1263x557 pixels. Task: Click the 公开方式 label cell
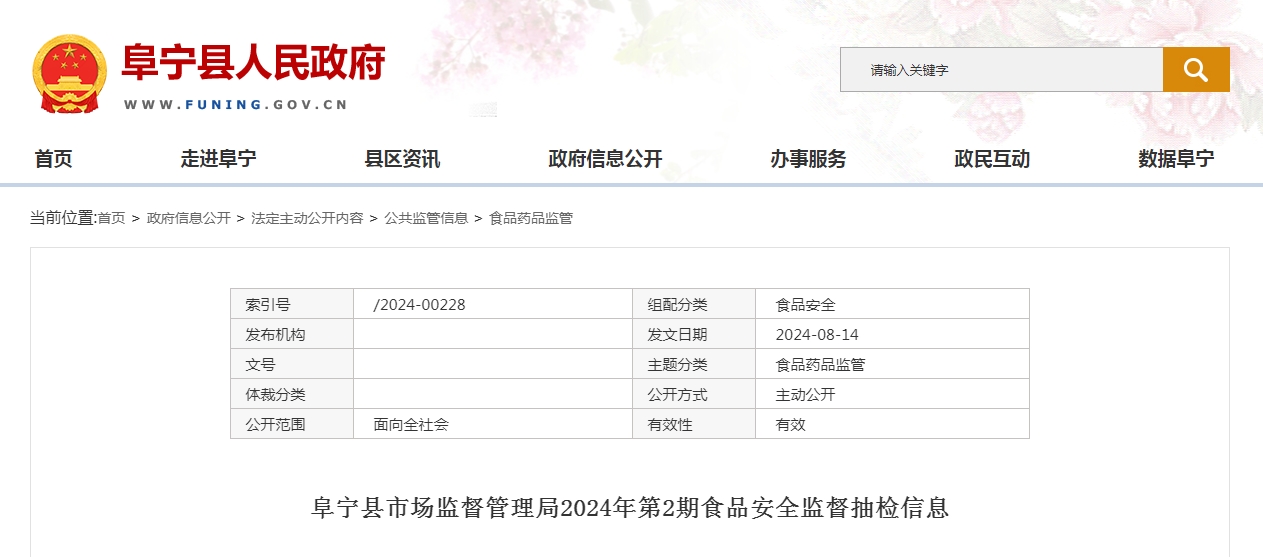tap(694, 394)
